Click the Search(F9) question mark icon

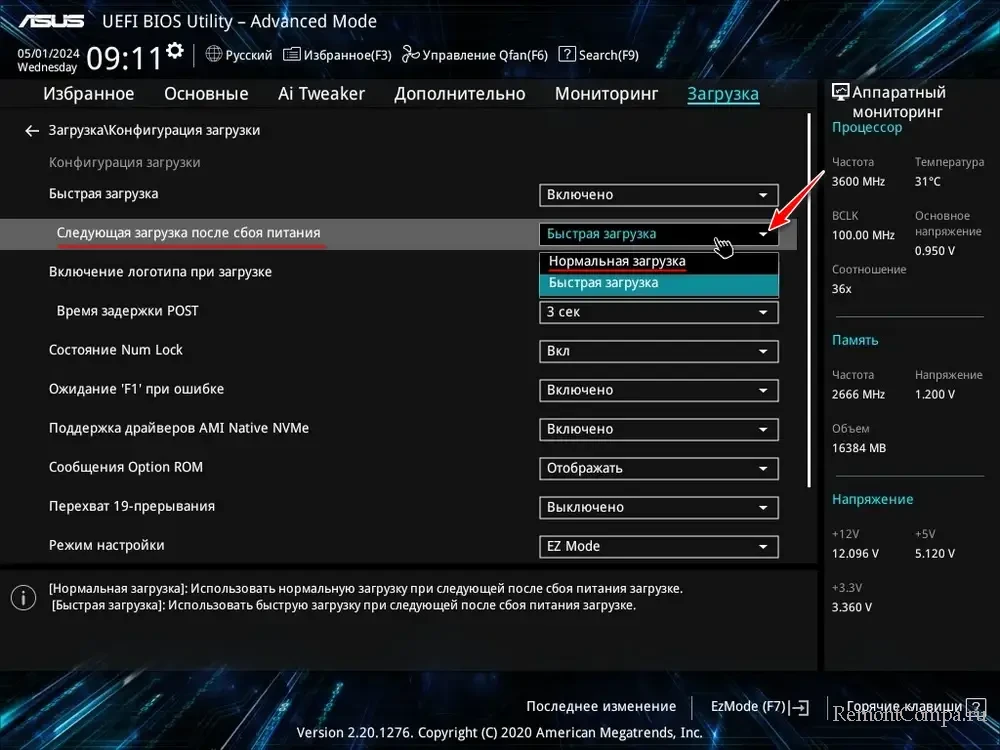(567, 55)
